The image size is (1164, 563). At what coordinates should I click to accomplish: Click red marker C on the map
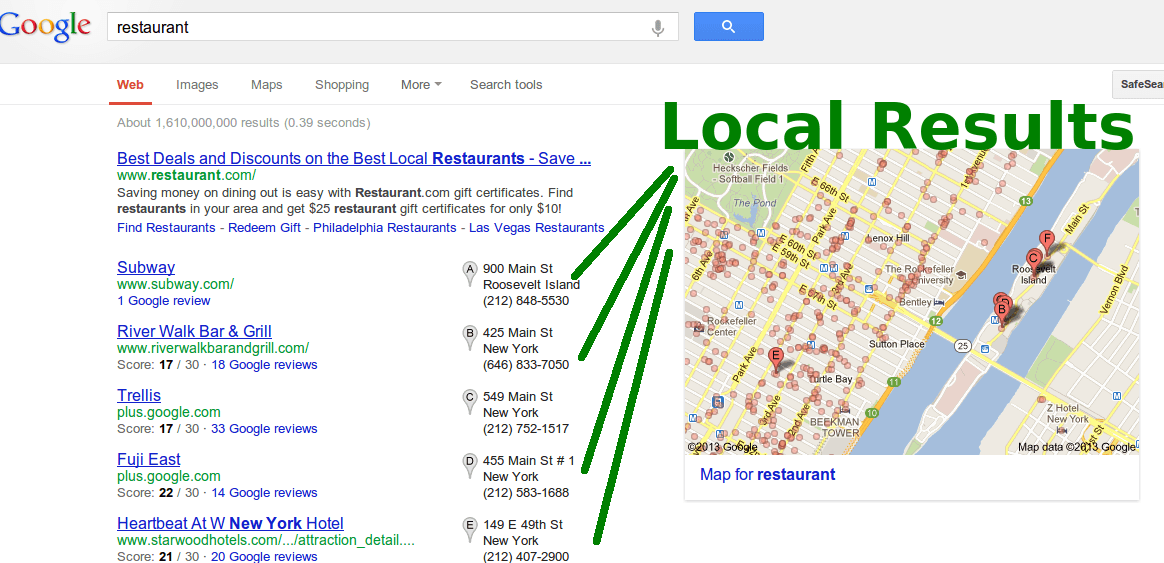pos(1033,261)
